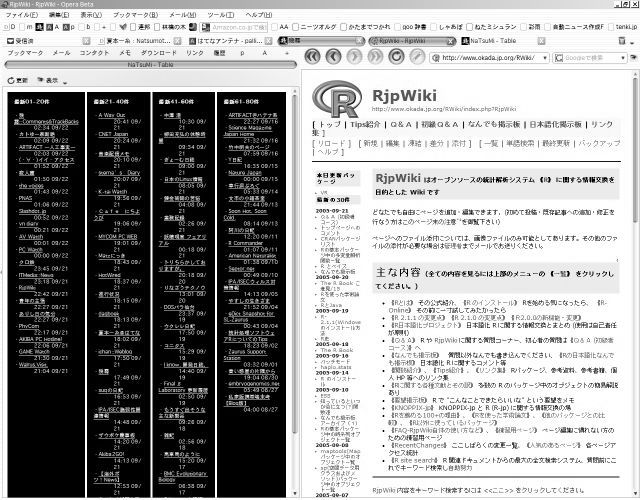The width and height of the screenshot is (640, 500).
Task: Open the Slashdot.jp link in NaTsuMi table
Action: point(32,211)
